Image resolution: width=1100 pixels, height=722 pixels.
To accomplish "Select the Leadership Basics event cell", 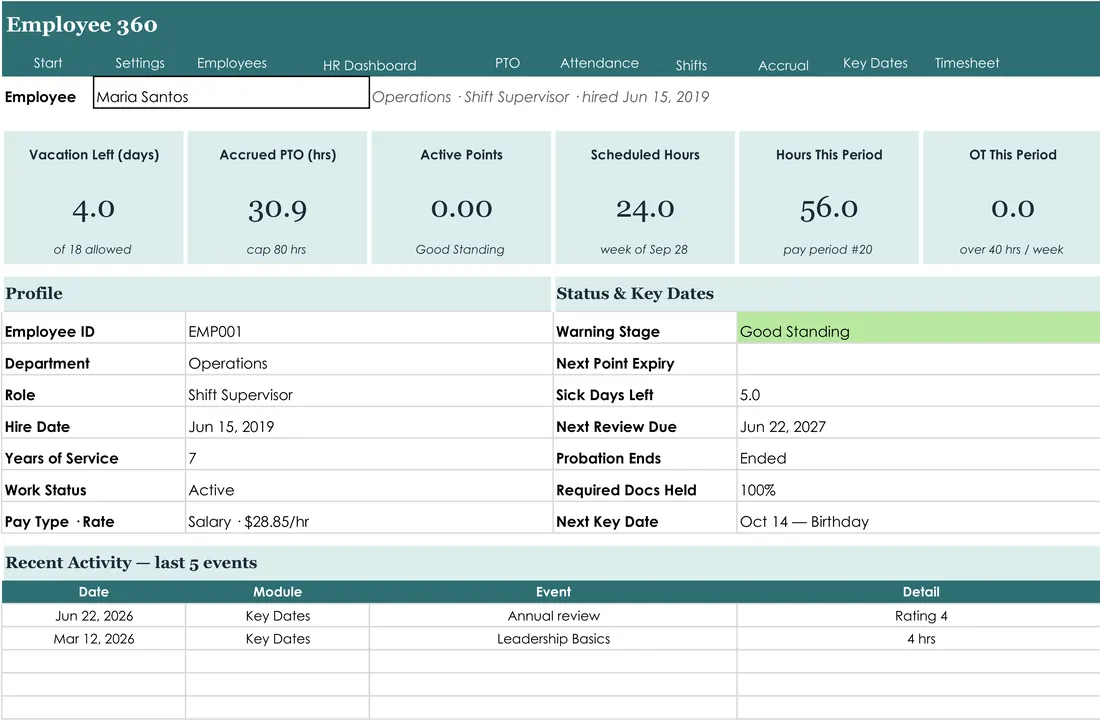I will click(553, 639).
